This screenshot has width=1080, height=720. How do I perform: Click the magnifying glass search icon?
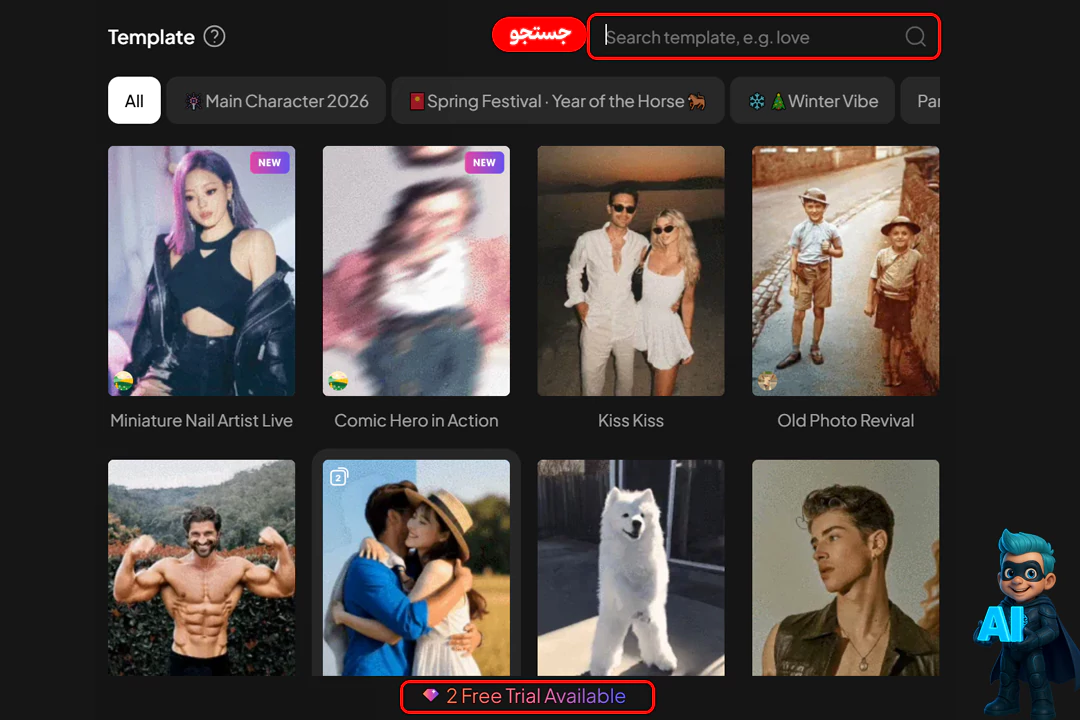point(915,37)
